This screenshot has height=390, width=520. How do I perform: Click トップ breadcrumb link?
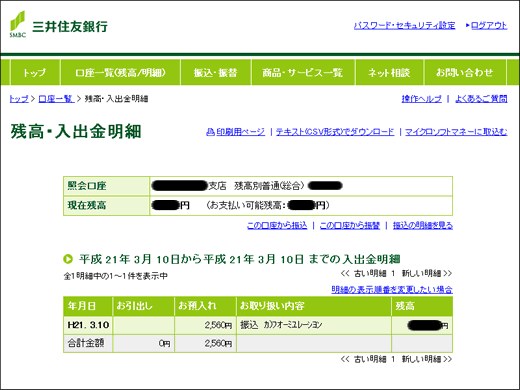coord(19,99)
